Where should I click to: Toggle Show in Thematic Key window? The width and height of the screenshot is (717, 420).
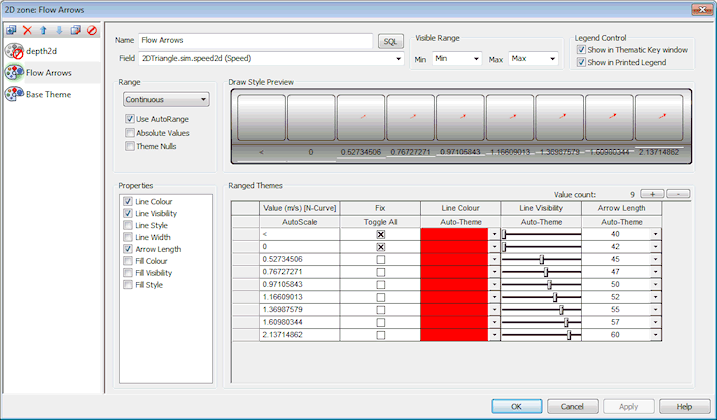coord(581,50)
